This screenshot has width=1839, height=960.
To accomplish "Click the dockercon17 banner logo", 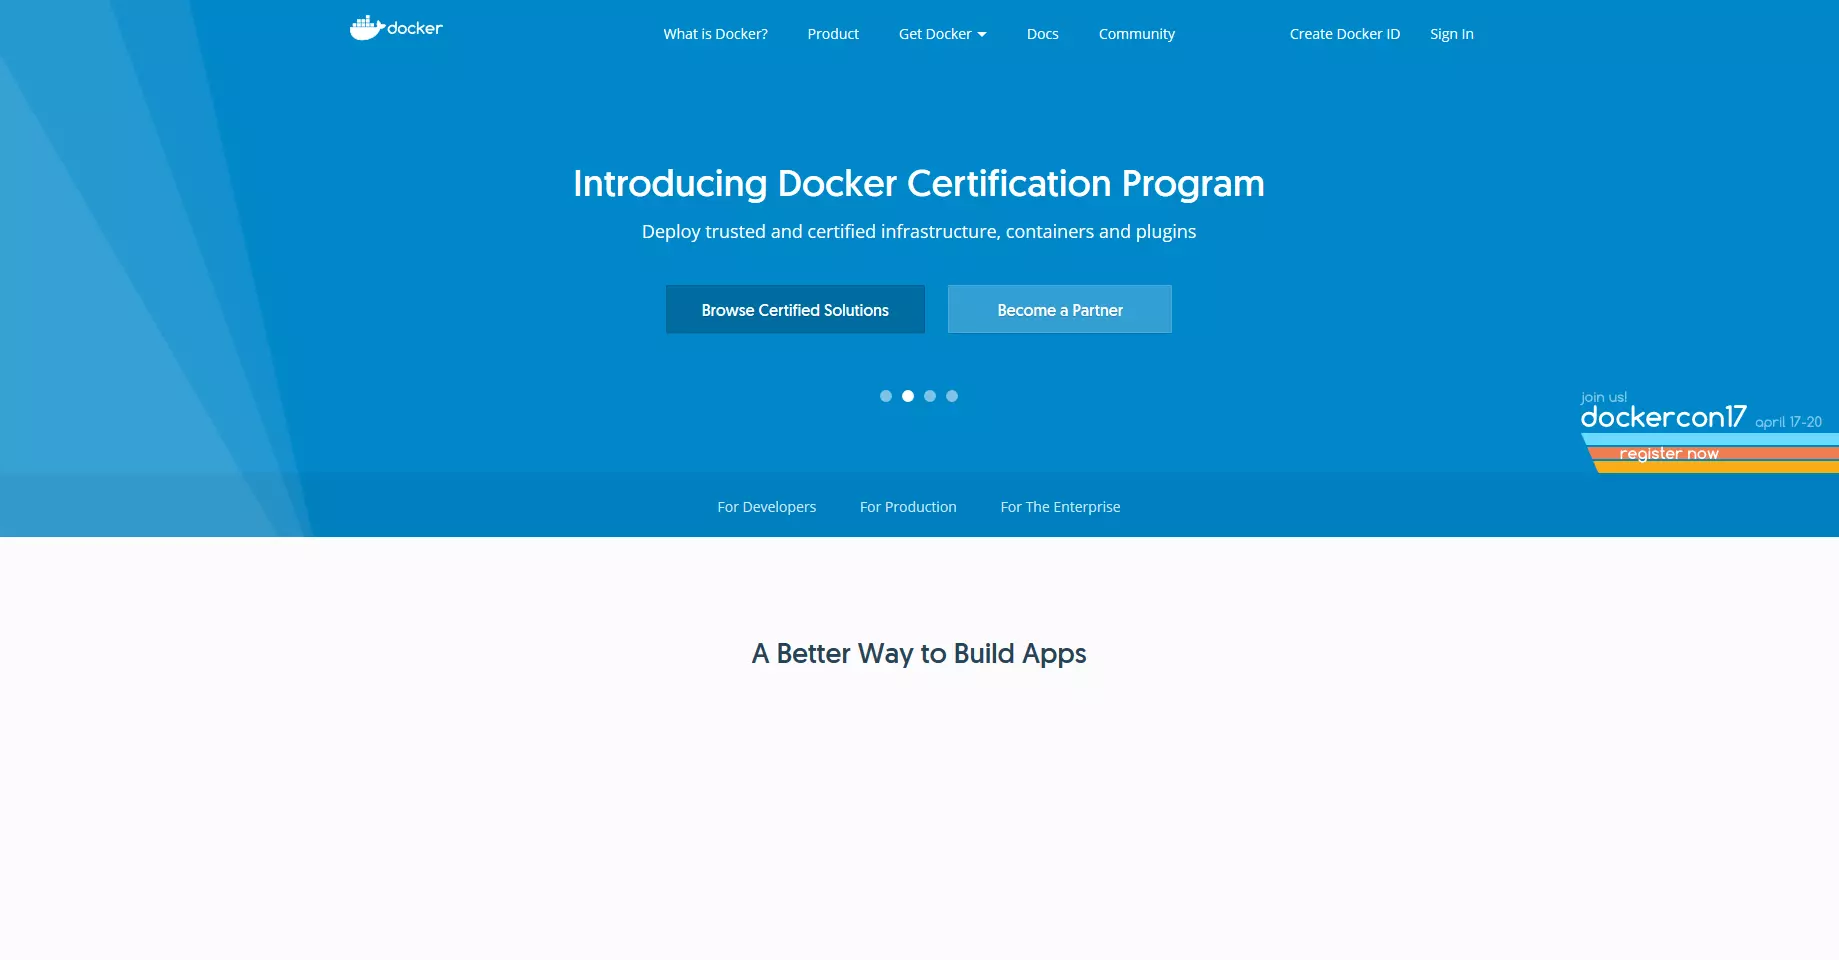I will [x=1663, y=417].
